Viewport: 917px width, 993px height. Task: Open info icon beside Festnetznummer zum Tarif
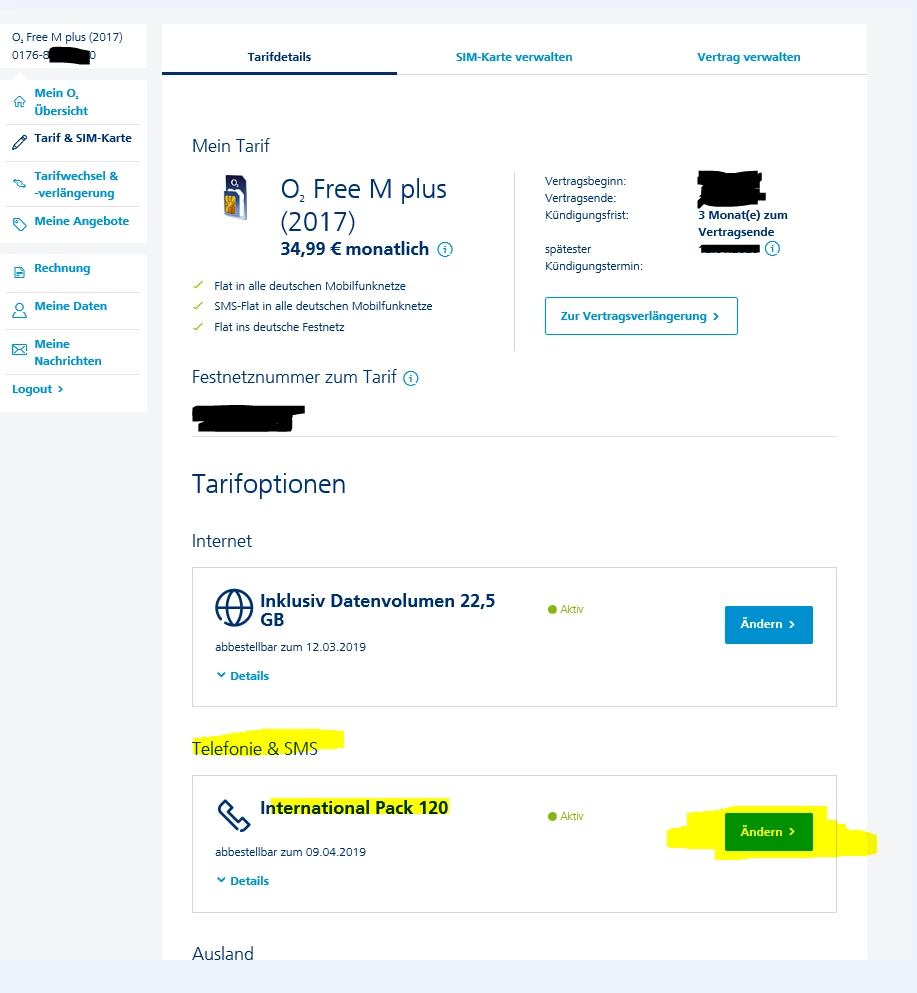[411, 379]
